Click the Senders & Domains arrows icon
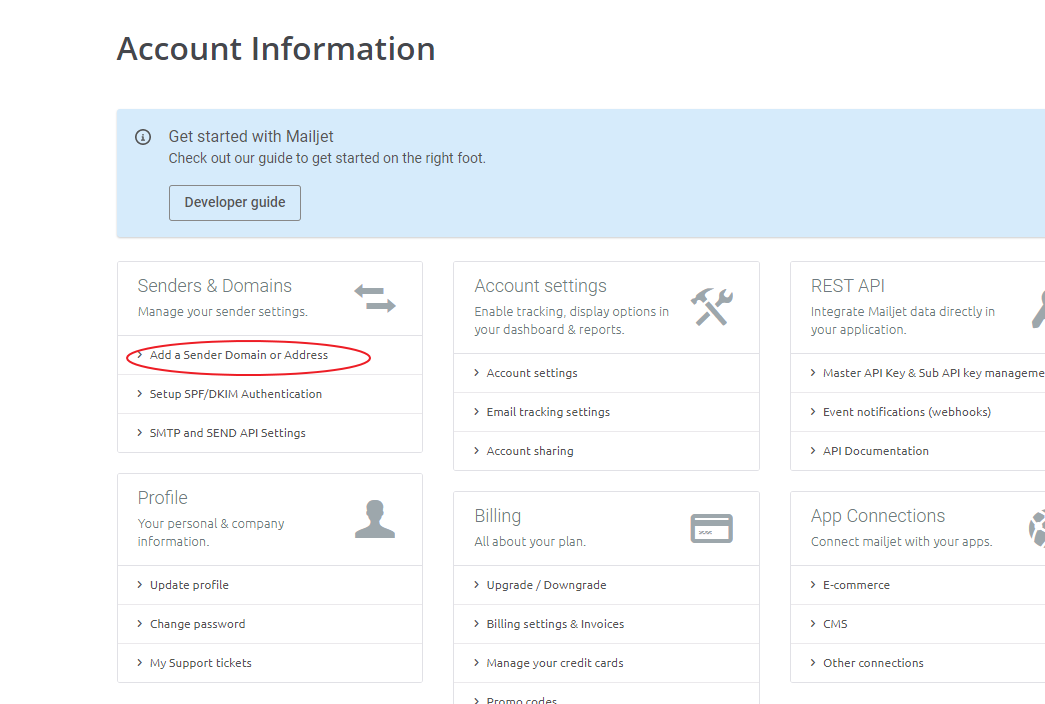The image size is (1045, 704). pyautogui.click(x=375, y=298)
